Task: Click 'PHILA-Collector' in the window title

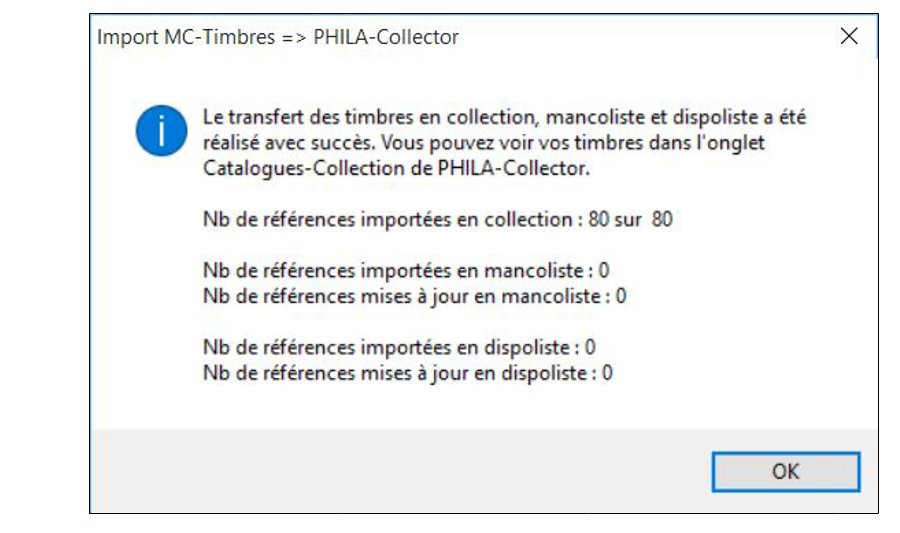Action: (x=386, y=37)
